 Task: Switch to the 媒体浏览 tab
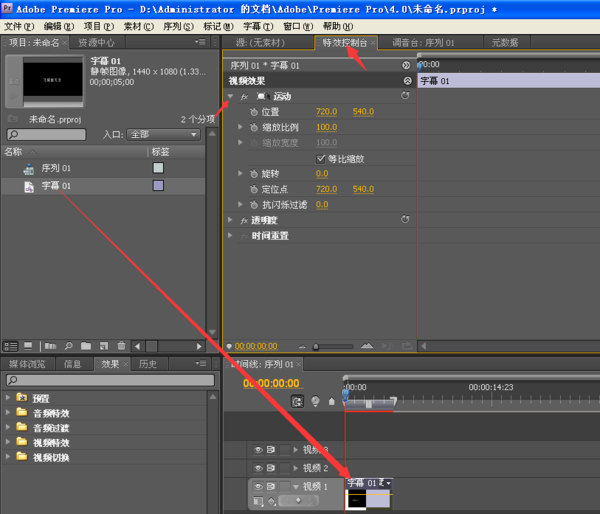(x=27, y=364)
